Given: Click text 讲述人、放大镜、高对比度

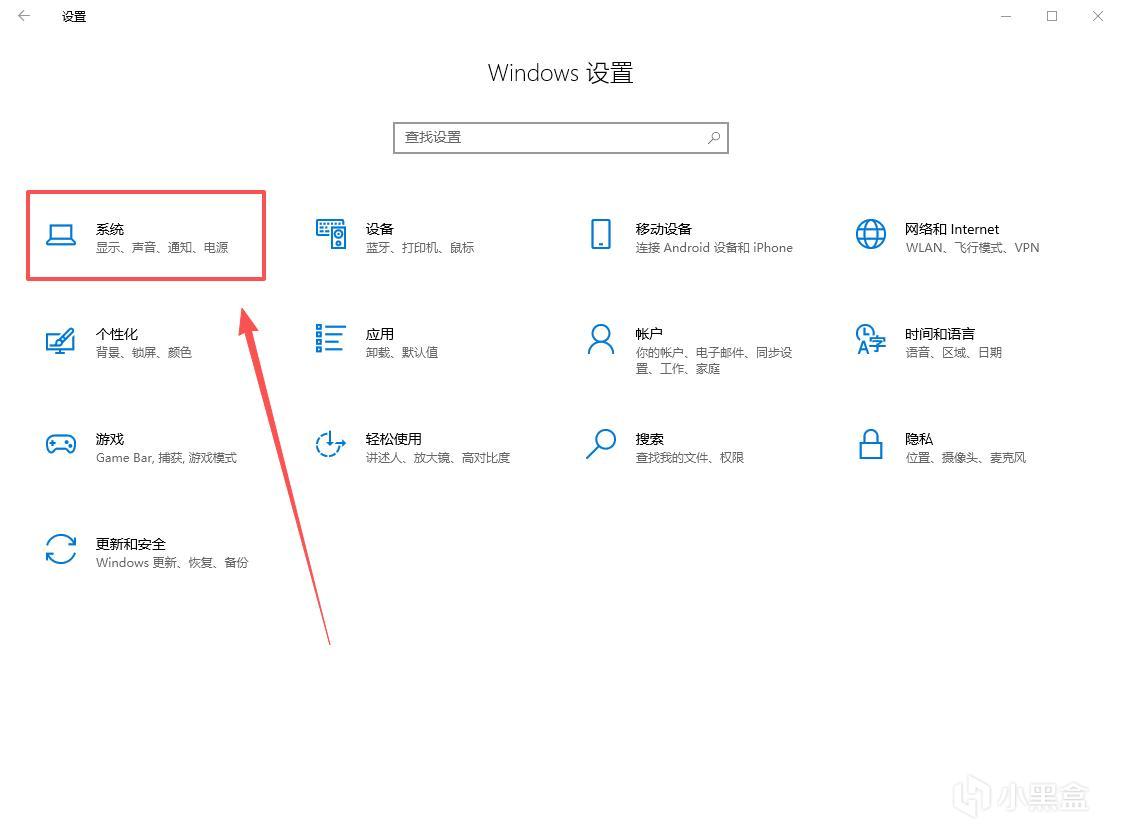Looking at the screenshot, I should tap(438, 457).
